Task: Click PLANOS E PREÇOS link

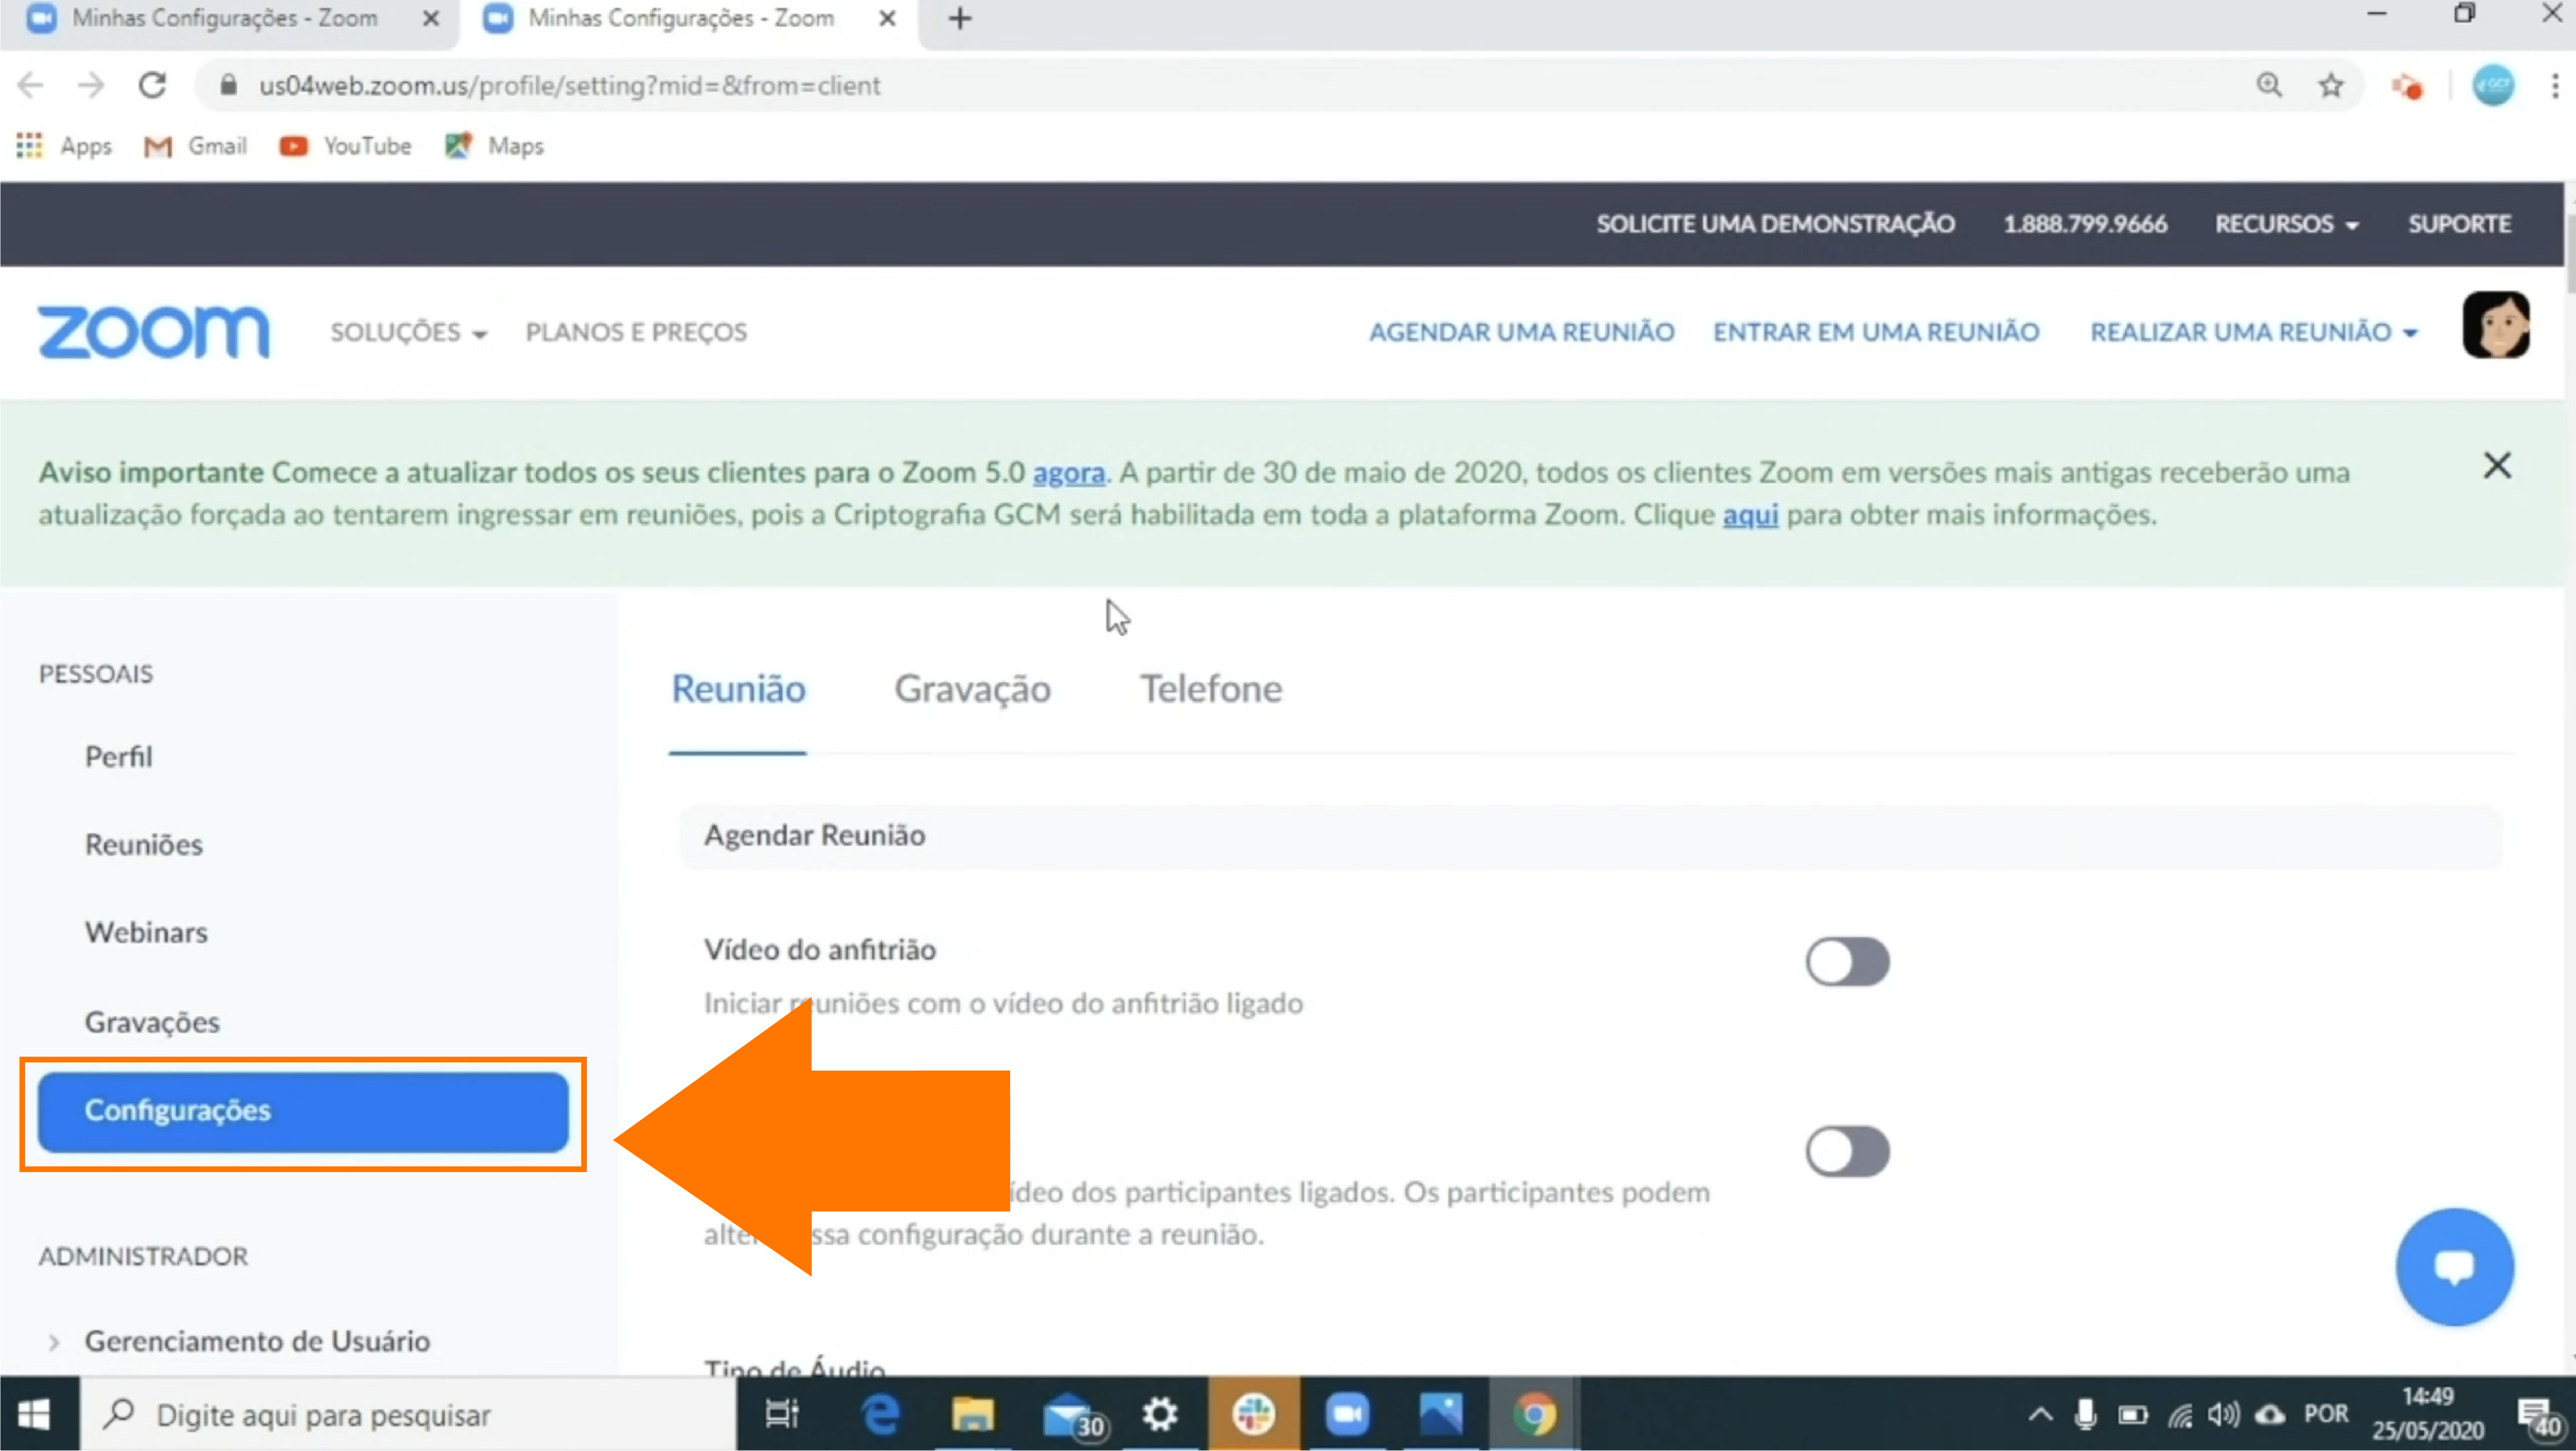Action: 637,332
